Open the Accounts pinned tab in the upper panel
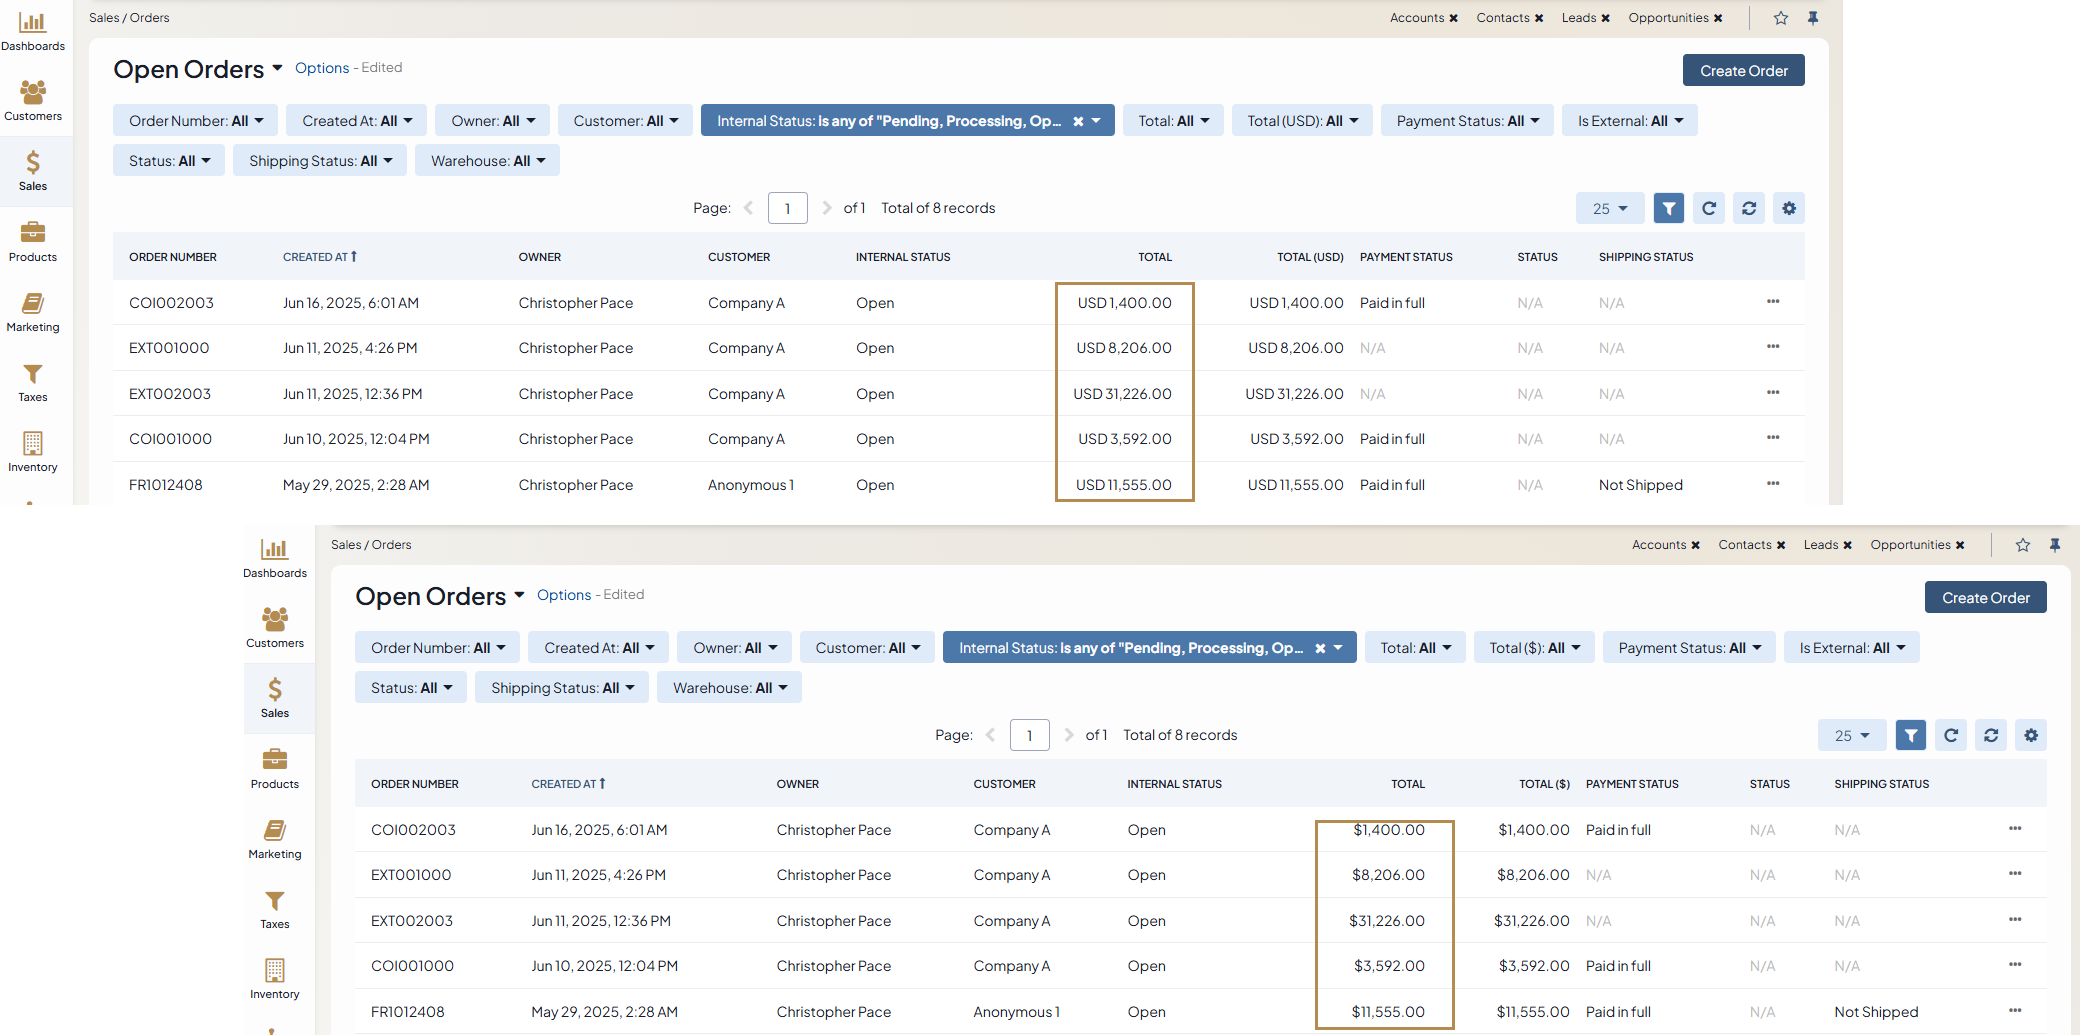Screen dimensions: 2080x1035 (x=1416, y=18)
